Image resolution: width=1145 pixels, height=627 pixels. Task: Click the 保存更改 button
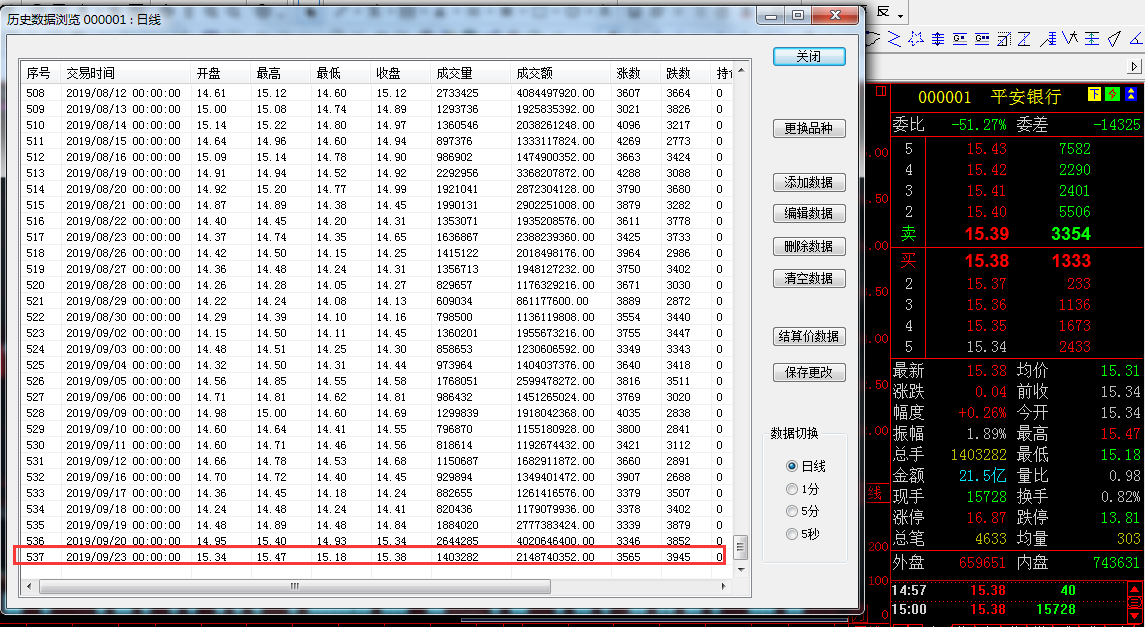coord(808,372)
